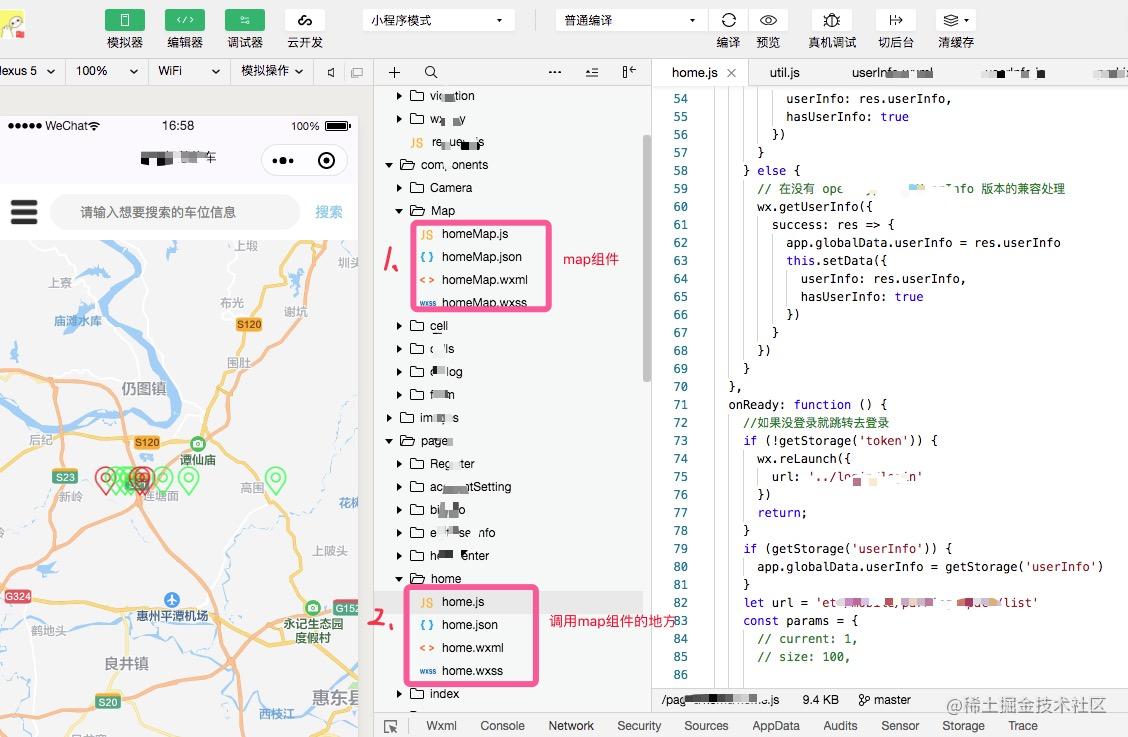Open homeMap.js file
This screenshot has height=737, width=1128.
tap(475, 234)
